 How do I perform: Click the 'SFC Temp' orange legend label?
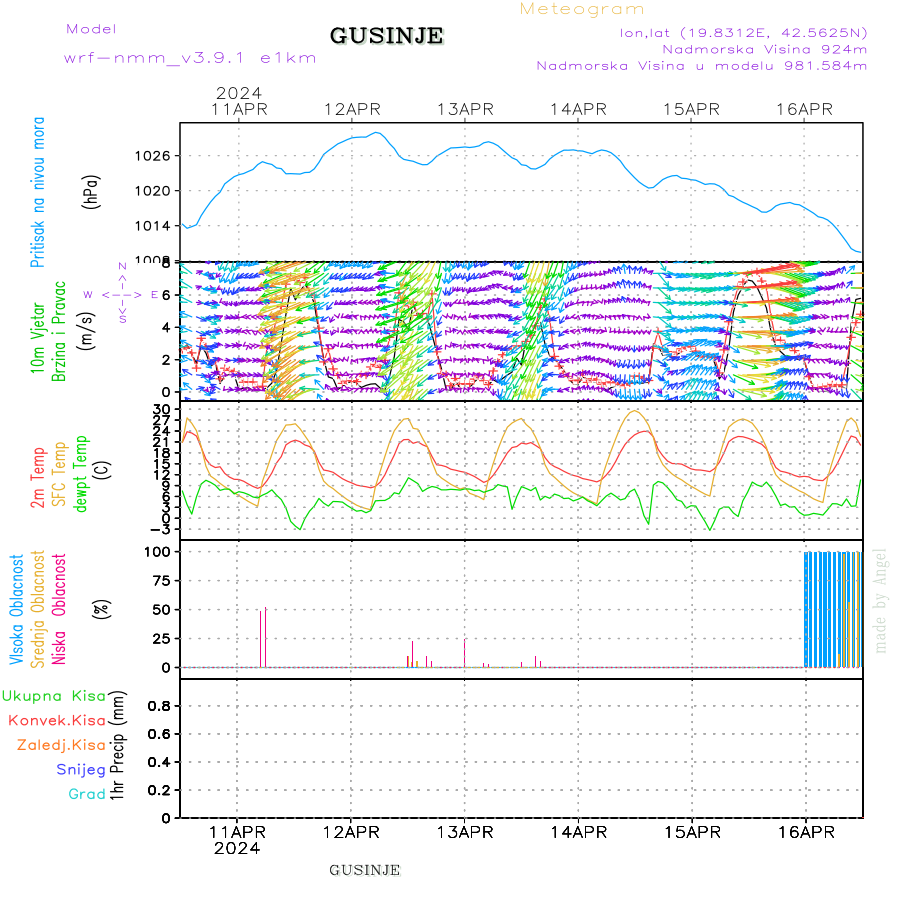[59, 474]
